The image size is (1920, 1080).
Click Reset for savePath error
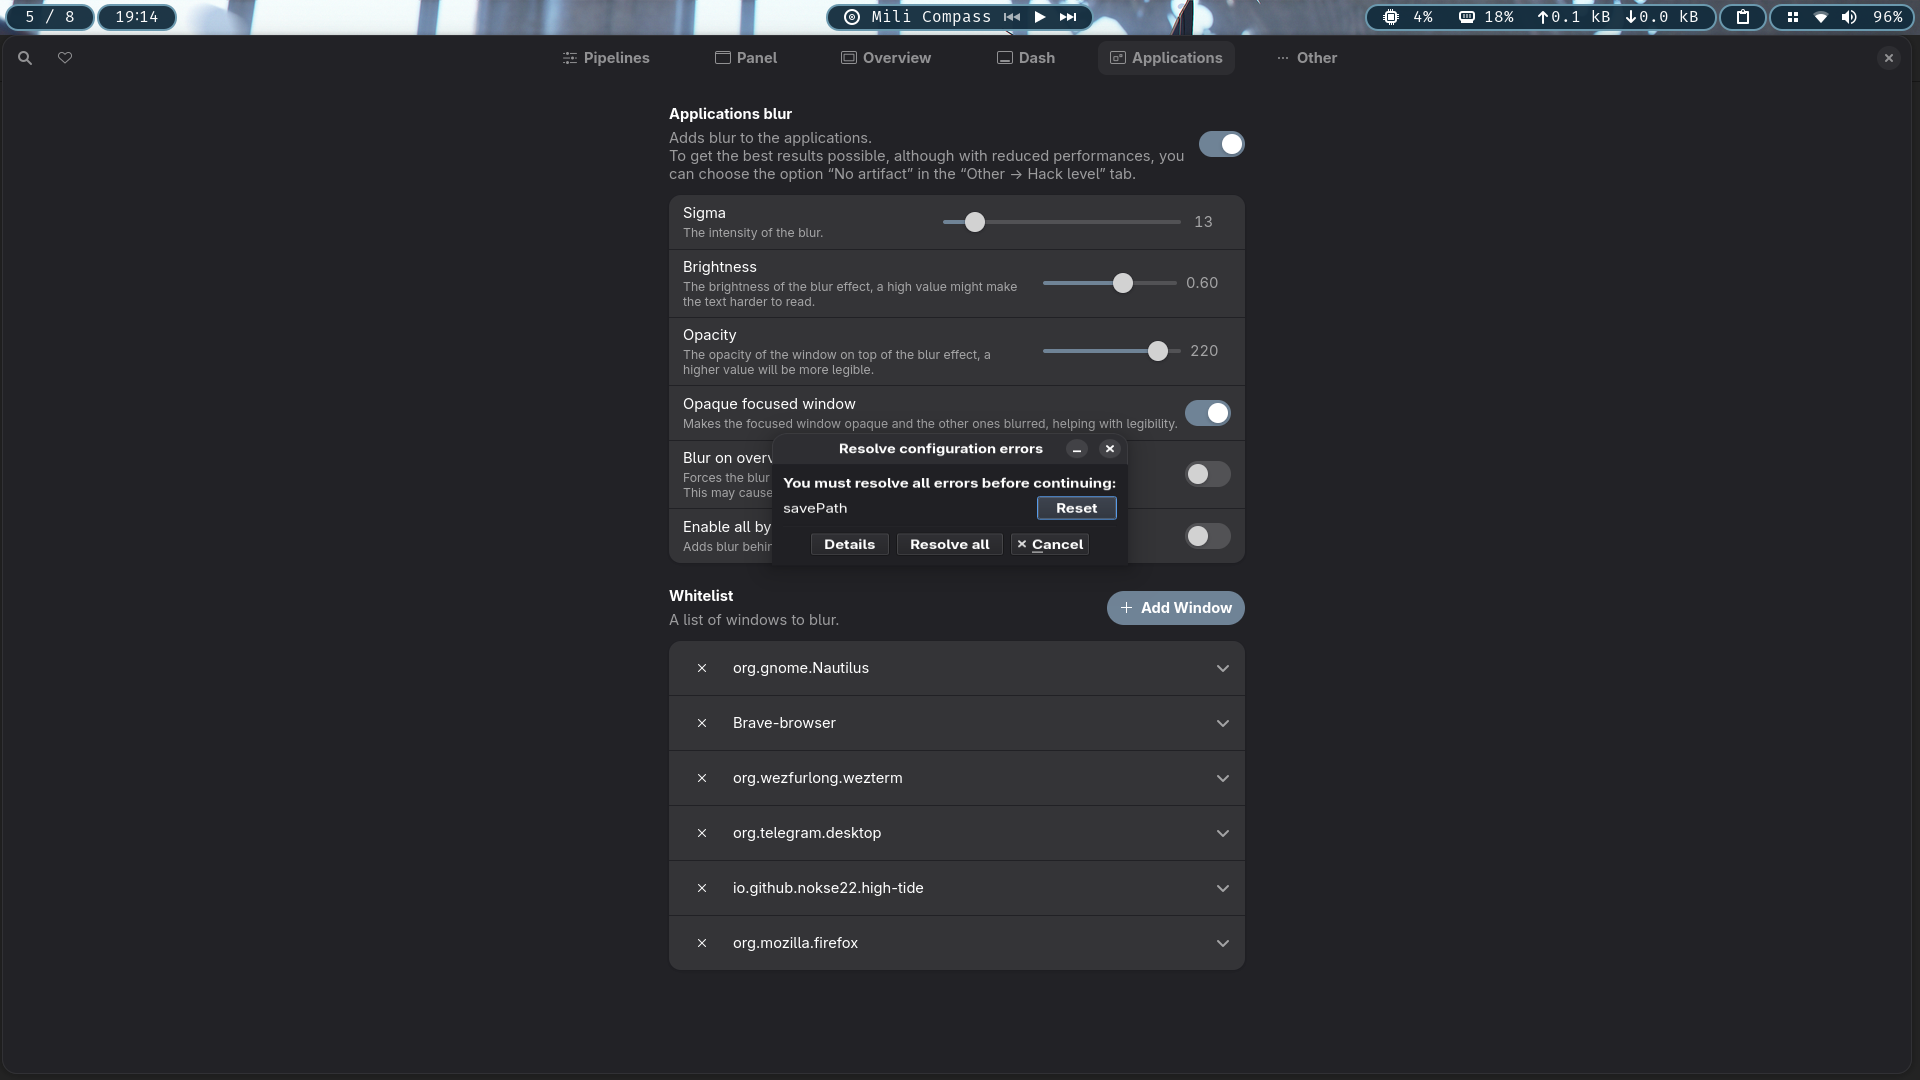[1076, 508]
